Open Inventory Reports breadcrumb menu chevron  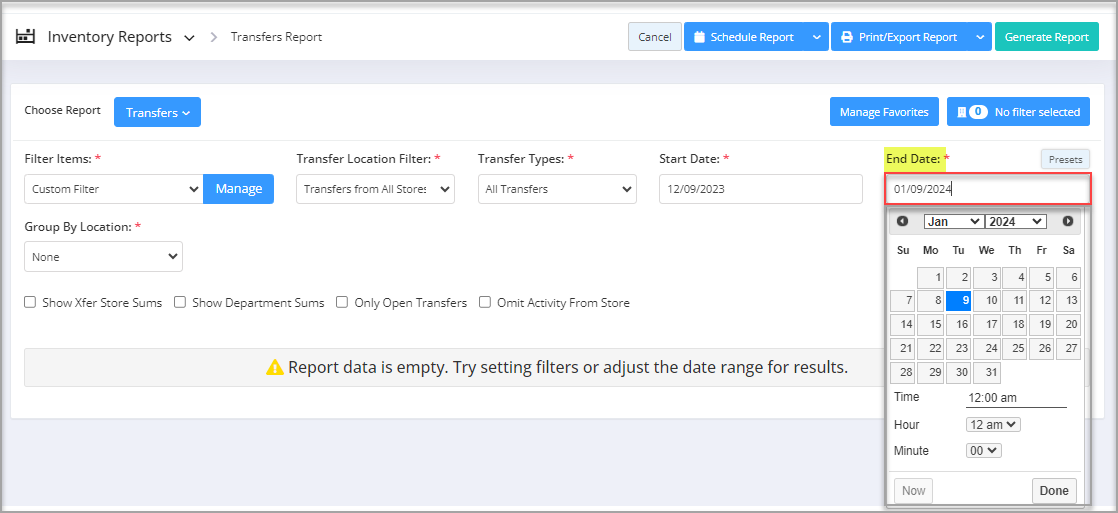[189, 38]
